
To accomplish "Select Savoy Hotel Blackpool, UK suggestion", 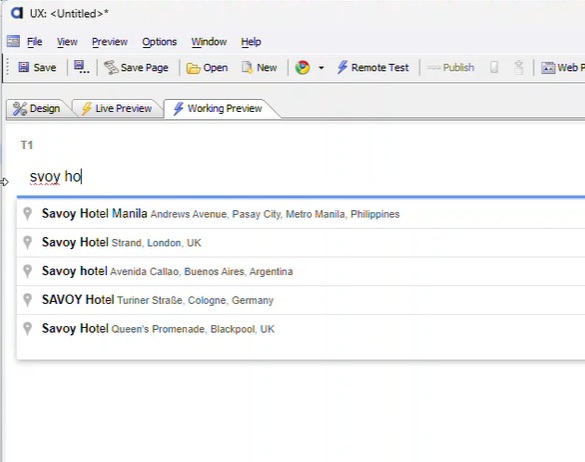I will click(301, 329).
